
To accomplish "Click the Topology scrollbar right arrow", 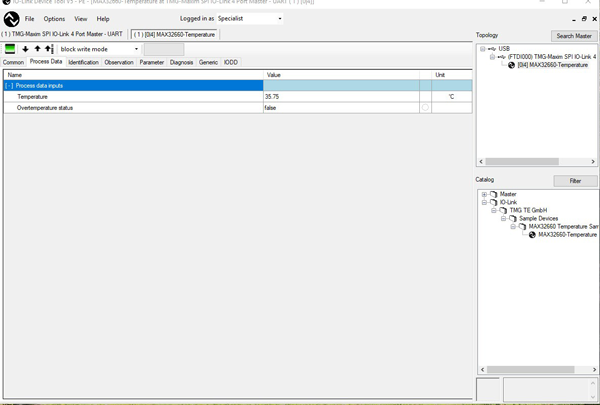I will [593, 162].
